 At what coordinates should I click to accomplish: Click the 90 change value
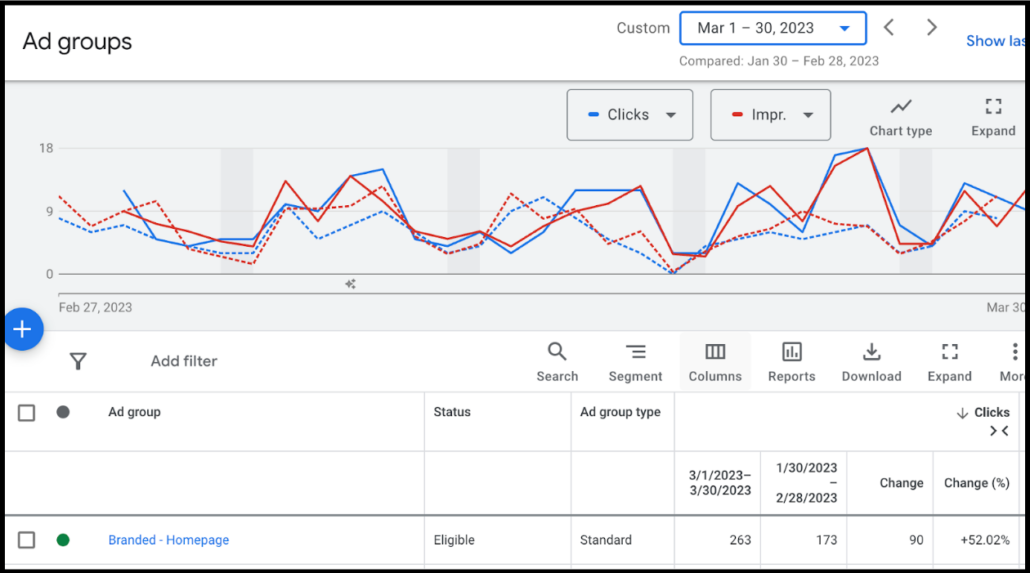916,540
